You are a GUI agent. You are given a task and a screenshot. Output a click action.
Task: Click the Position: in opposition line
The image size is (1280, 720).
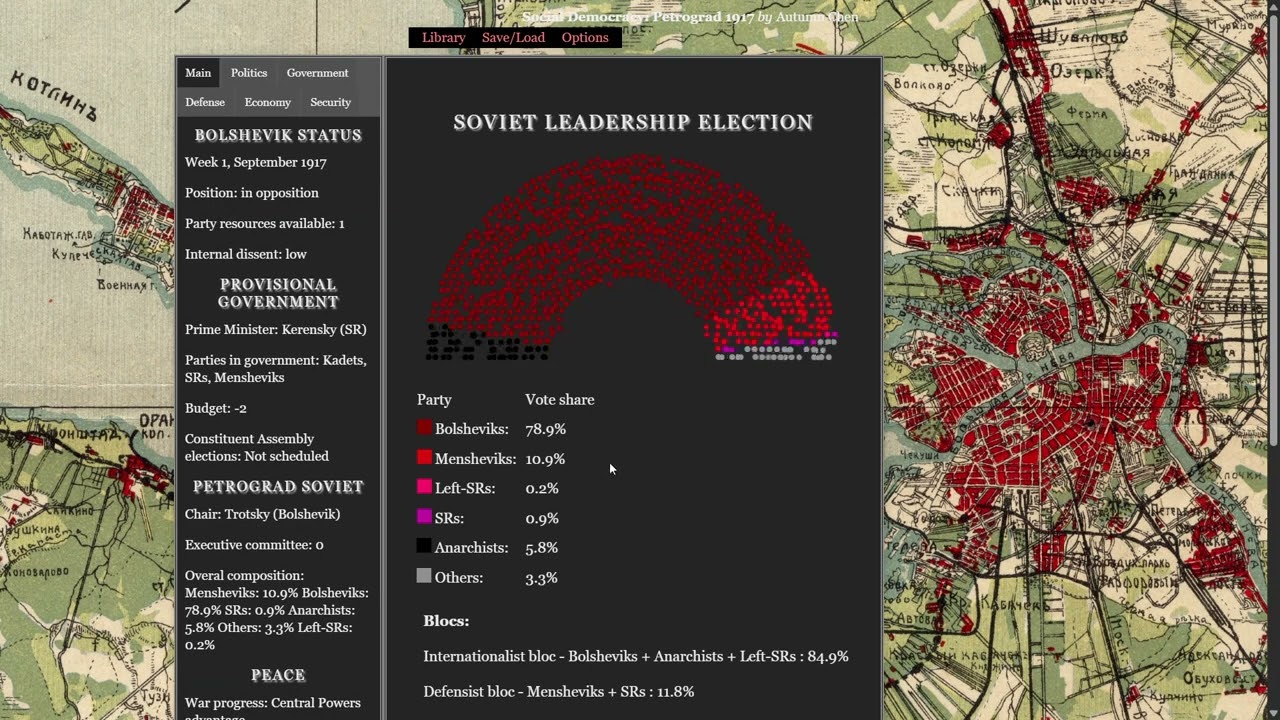(x=252, y=193)
